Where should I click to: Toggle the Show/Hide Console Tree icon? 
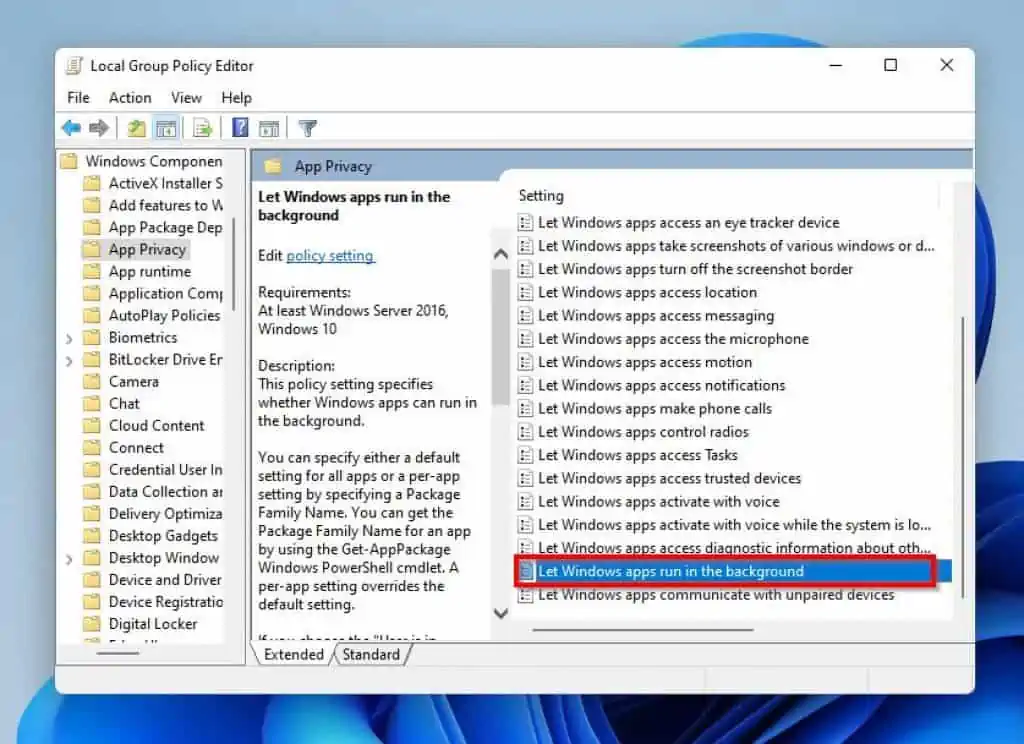[166, 127]
